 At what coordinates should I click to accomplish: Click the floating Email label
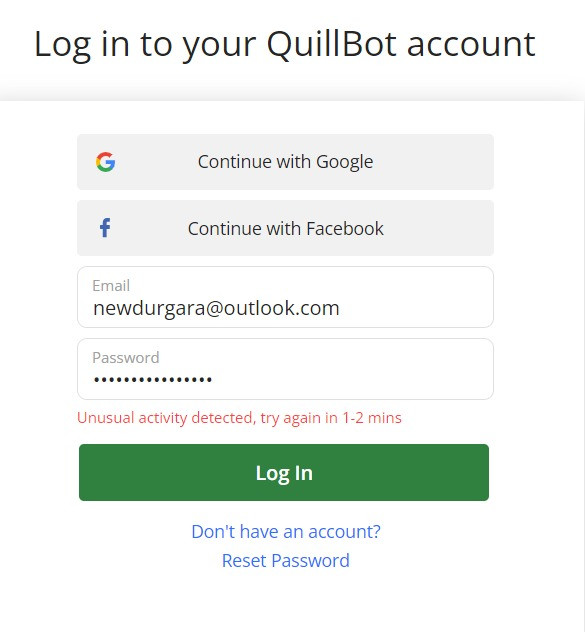[x=111, y=286]
